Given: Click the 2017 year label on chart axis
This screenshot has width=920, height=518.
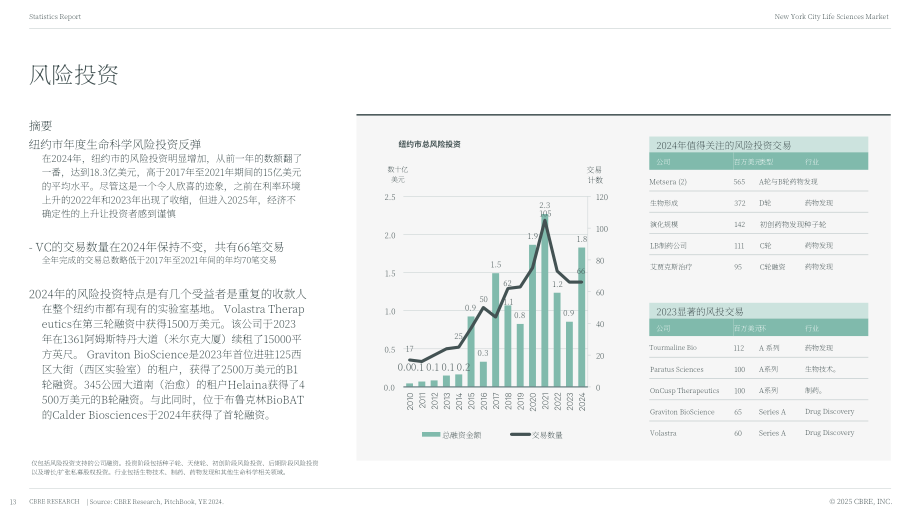Looking at the screenshot, I should point(496,401).
